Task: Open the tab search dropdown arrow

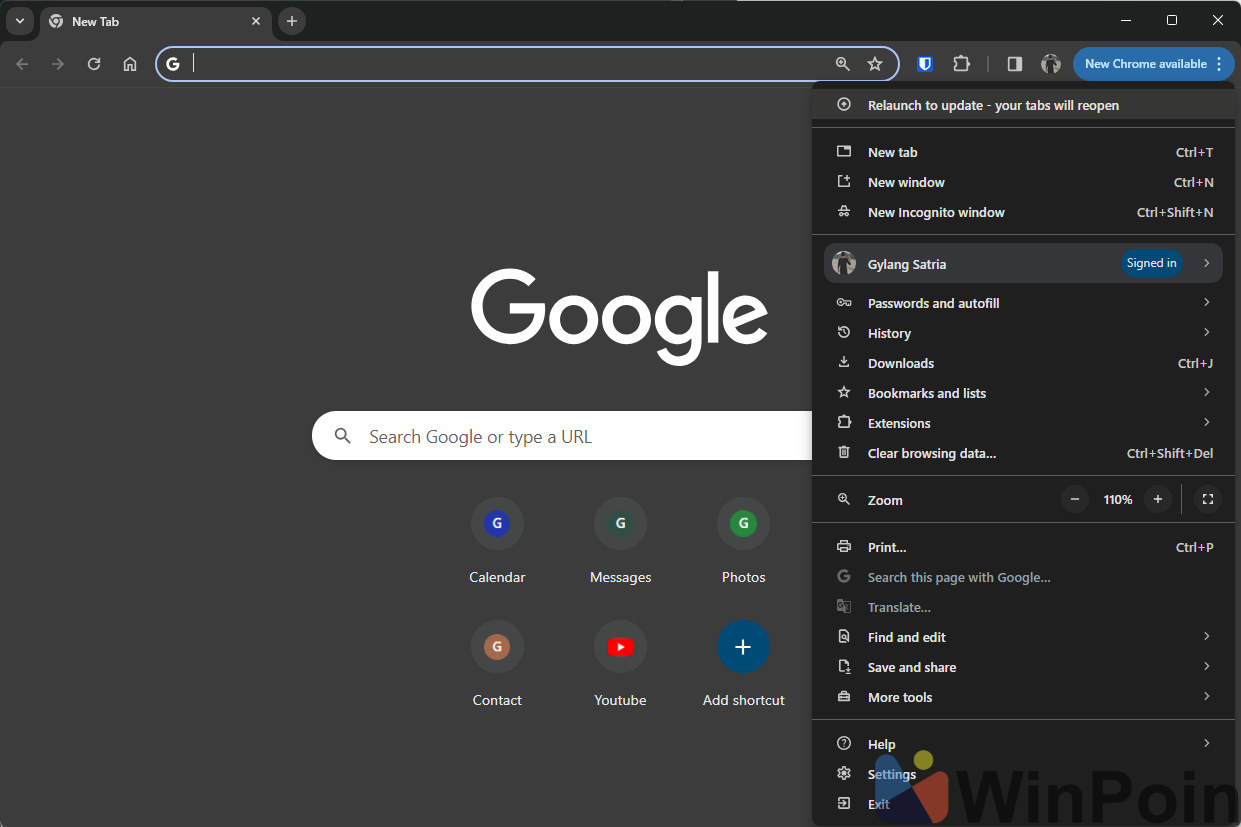Action: coord(19,21)
